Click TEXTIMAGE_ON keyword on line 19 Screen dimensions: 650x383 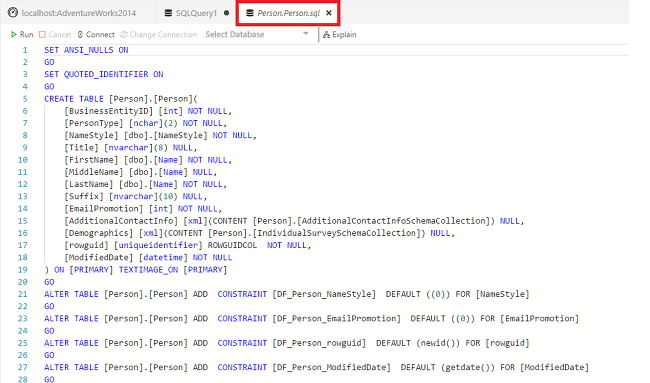[x=148, y=270]
